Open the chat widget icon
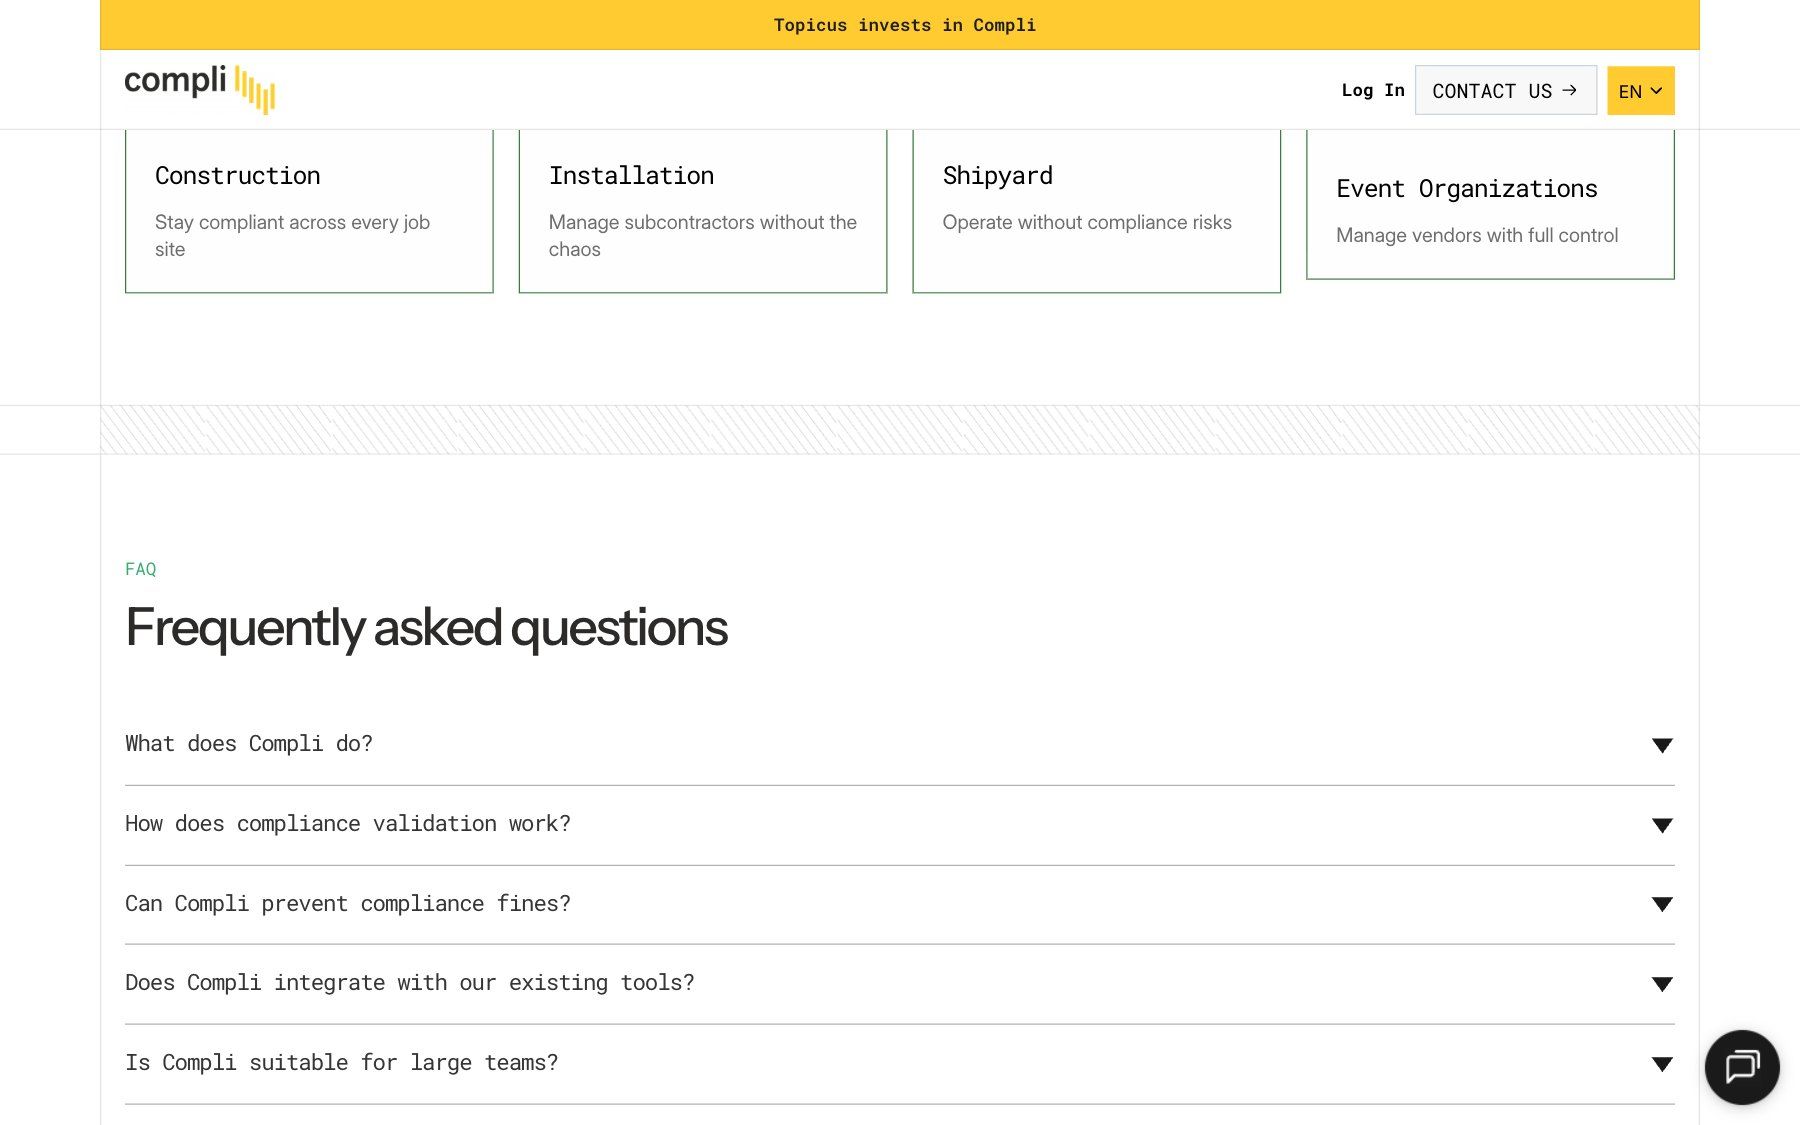Viewport: 1800px width, 1125px height. (x=1742, y=1067)
